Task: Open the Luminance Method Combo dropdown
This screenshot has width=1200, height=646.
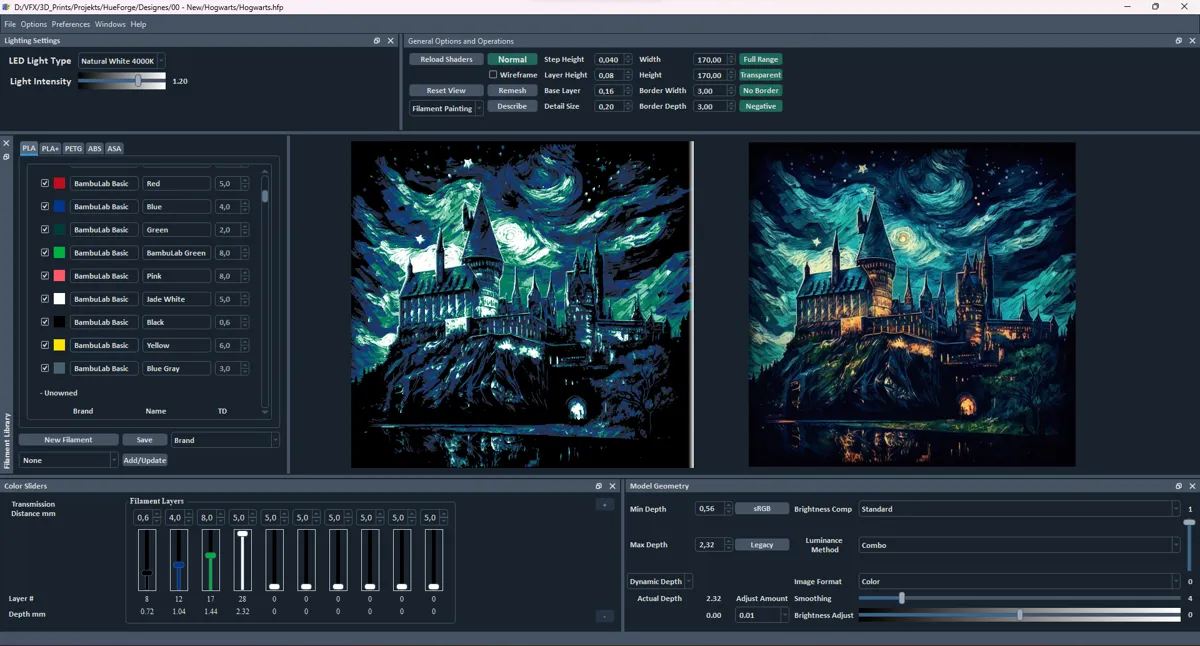Action: (x=1019, y=545)
